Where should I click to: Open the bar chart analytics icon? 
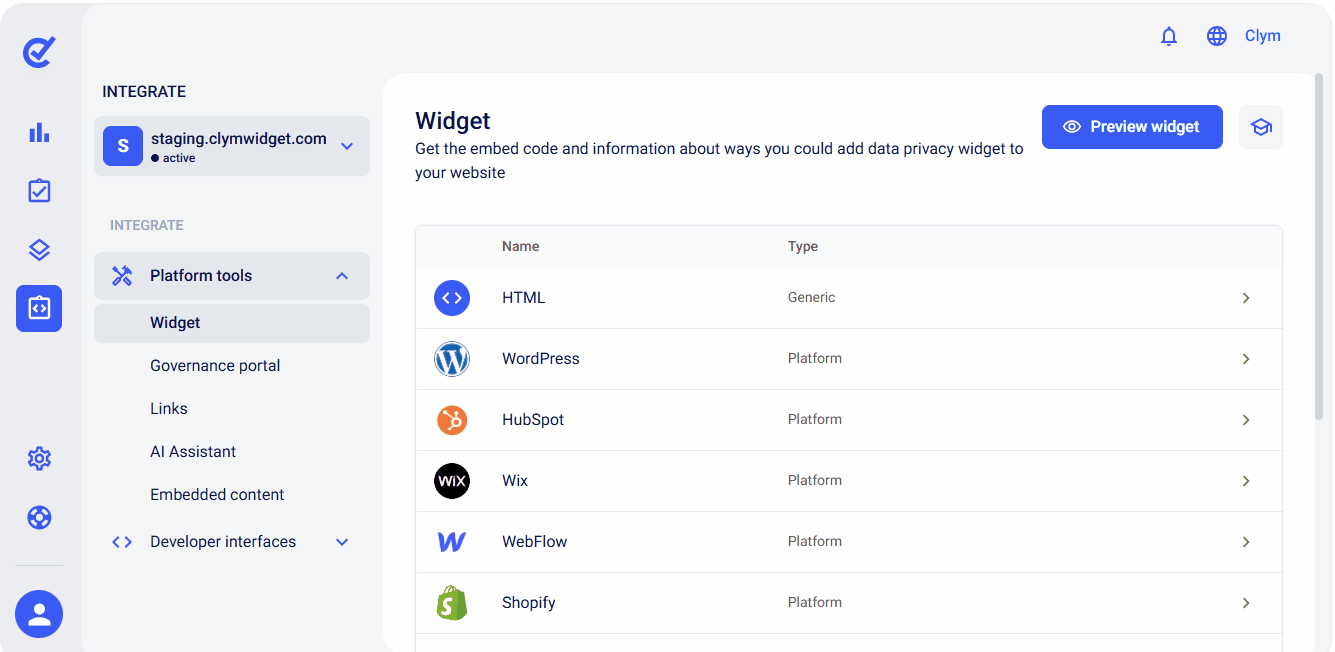39,132
